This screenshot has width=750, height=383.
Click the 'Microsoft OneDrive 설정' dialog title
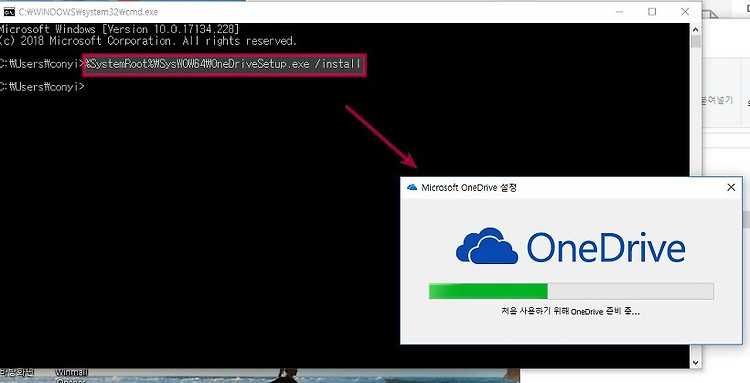click(x=469, y=187)
